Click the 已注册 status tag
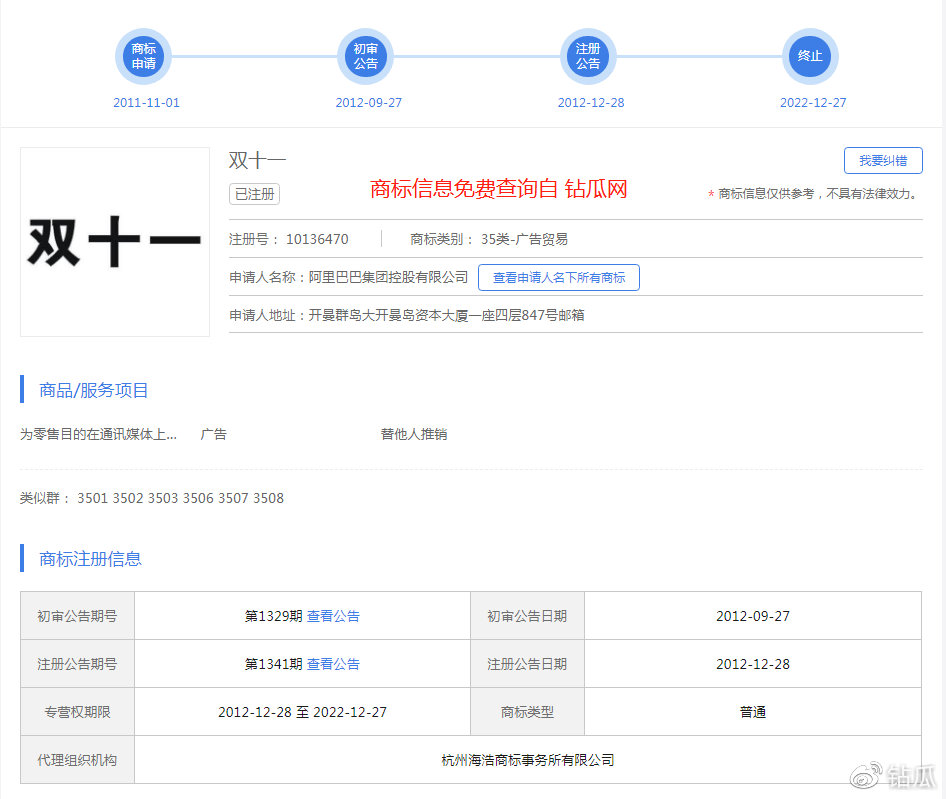The height and width of the screenshot is (799, 946). [255, 194]
